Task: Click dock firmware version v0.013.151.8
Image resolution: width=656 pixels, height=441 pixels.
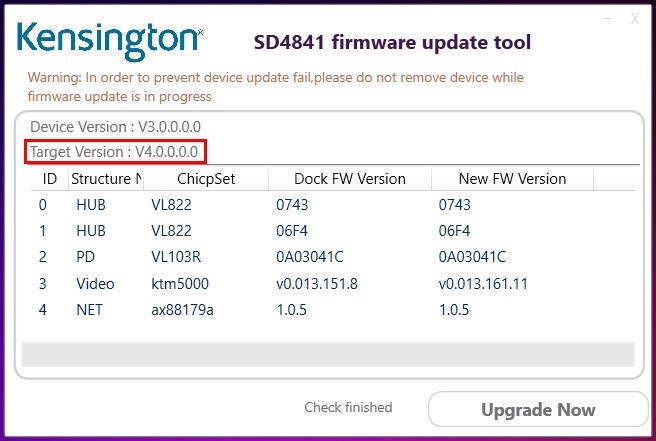Action: [317, 284]
